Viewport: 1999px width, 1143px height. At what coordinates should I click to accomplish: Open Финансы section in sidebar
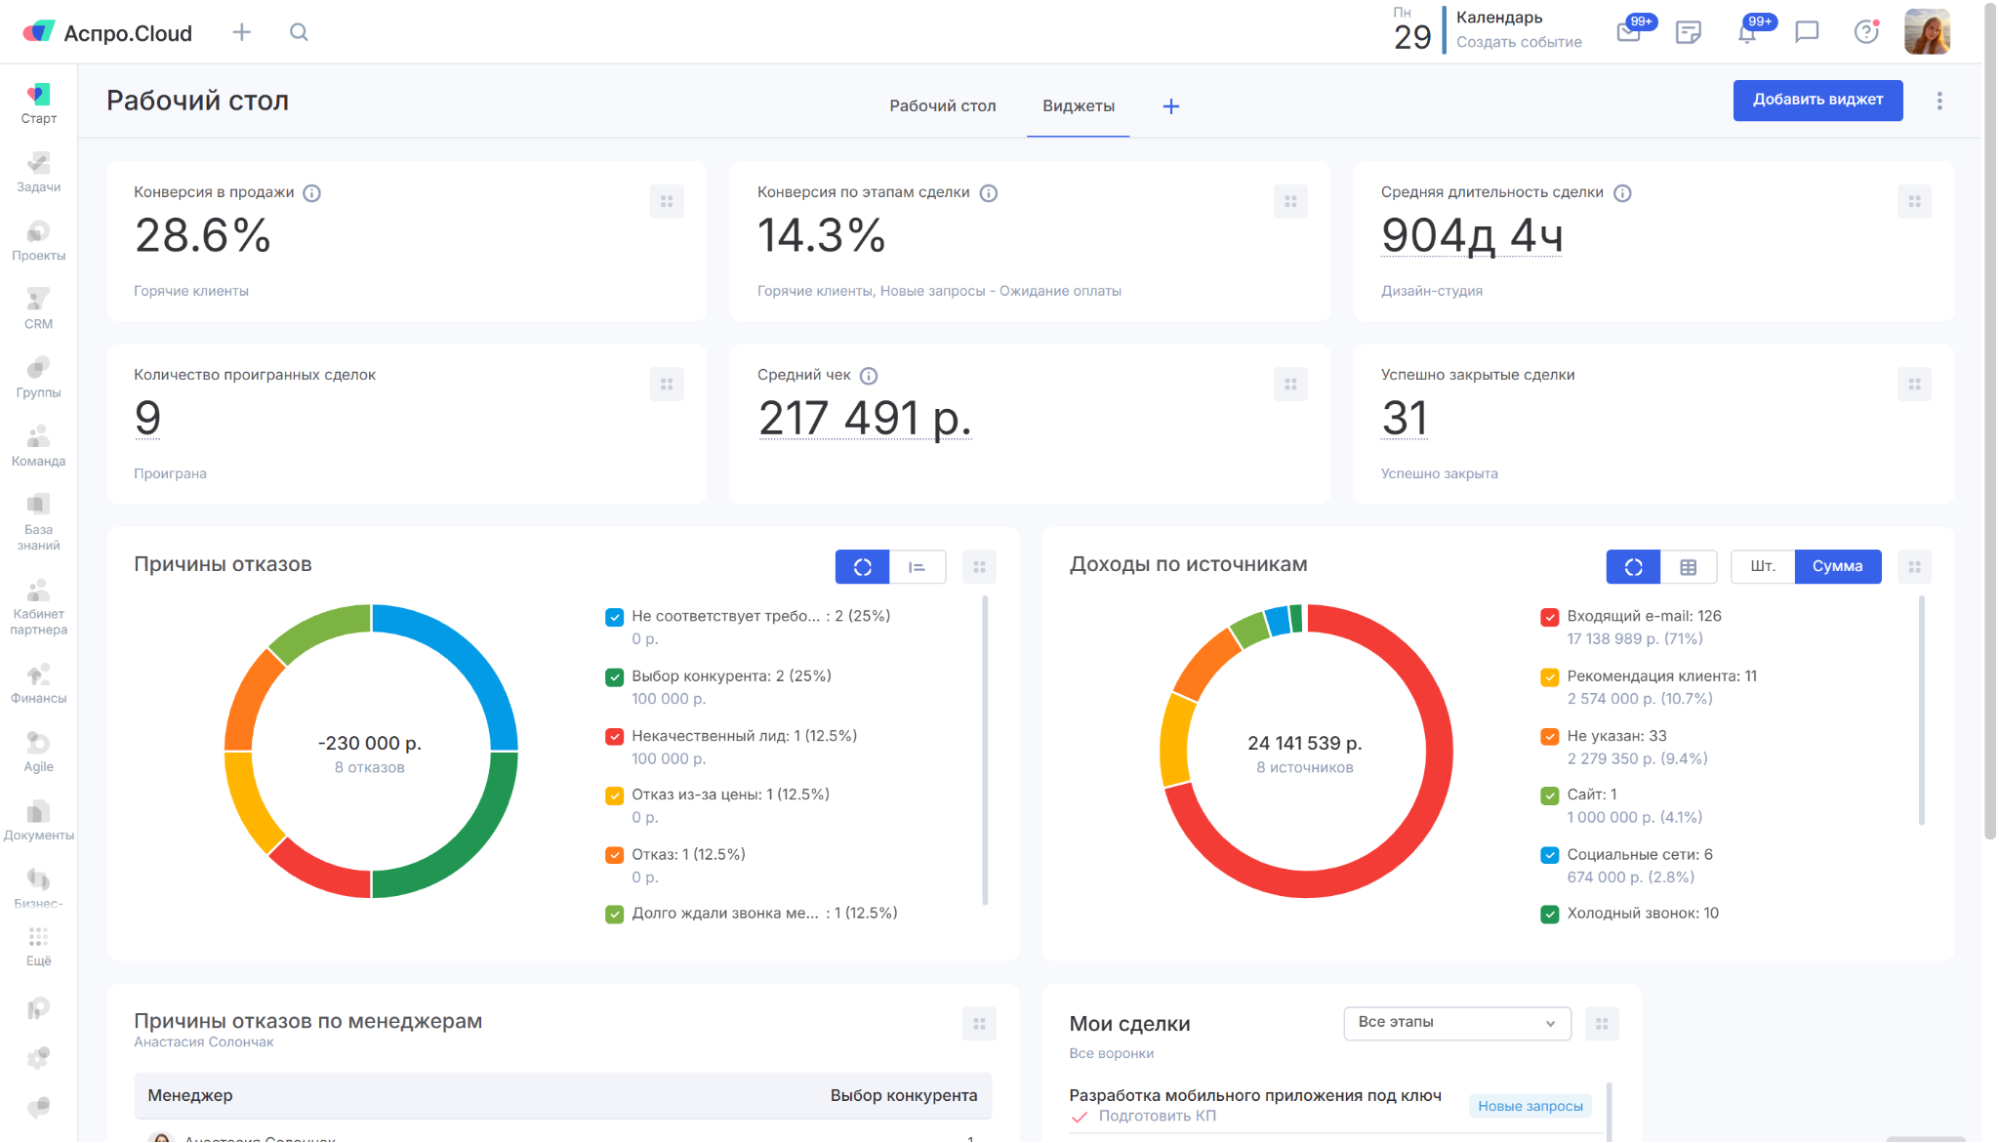coord(38,683)
